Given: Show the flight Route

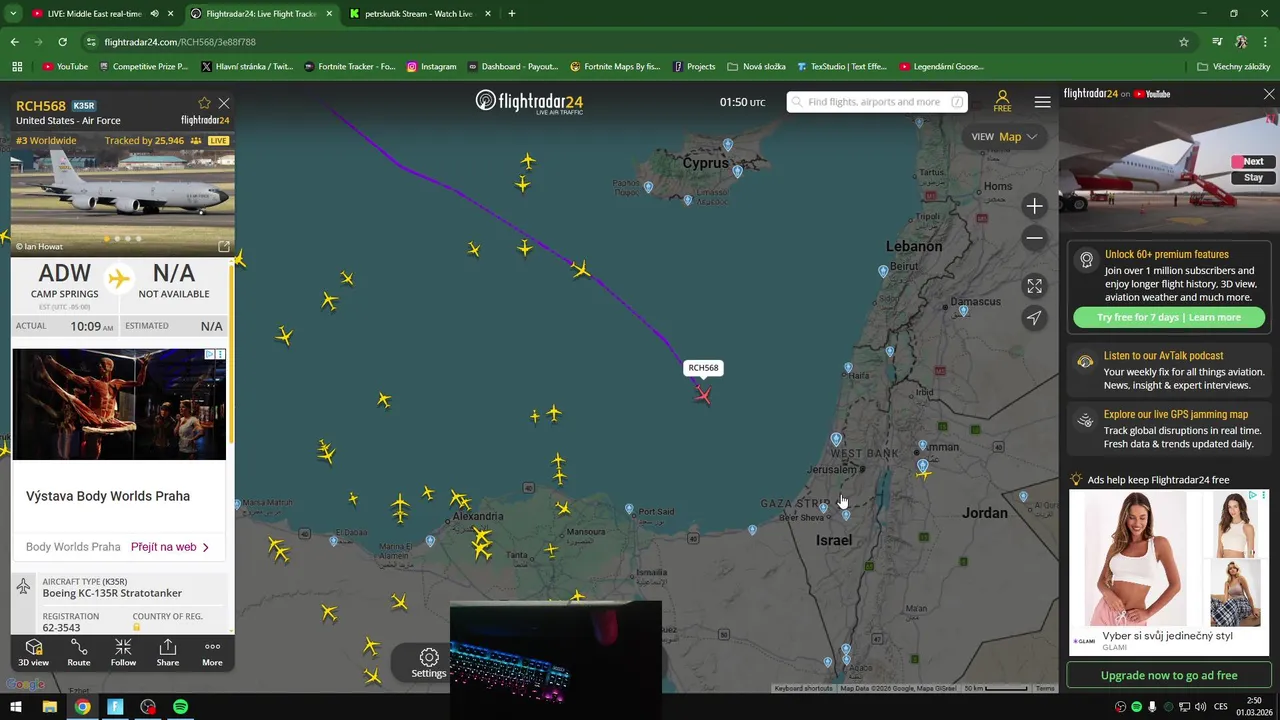Looking at the screenshot, I should [x=79, y=653].
